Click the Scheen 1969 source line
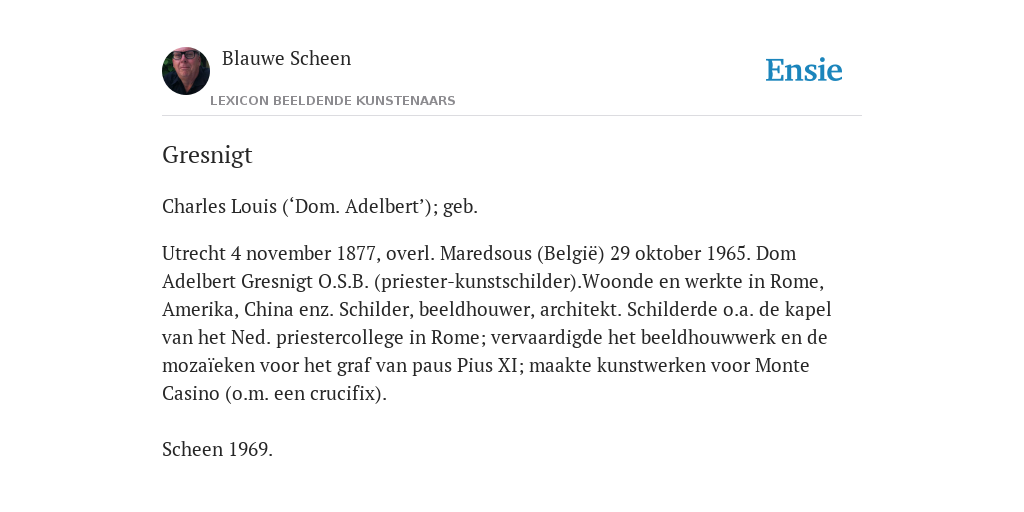The width and height of the screenshot is (1024, 512). tap(217, 449)
